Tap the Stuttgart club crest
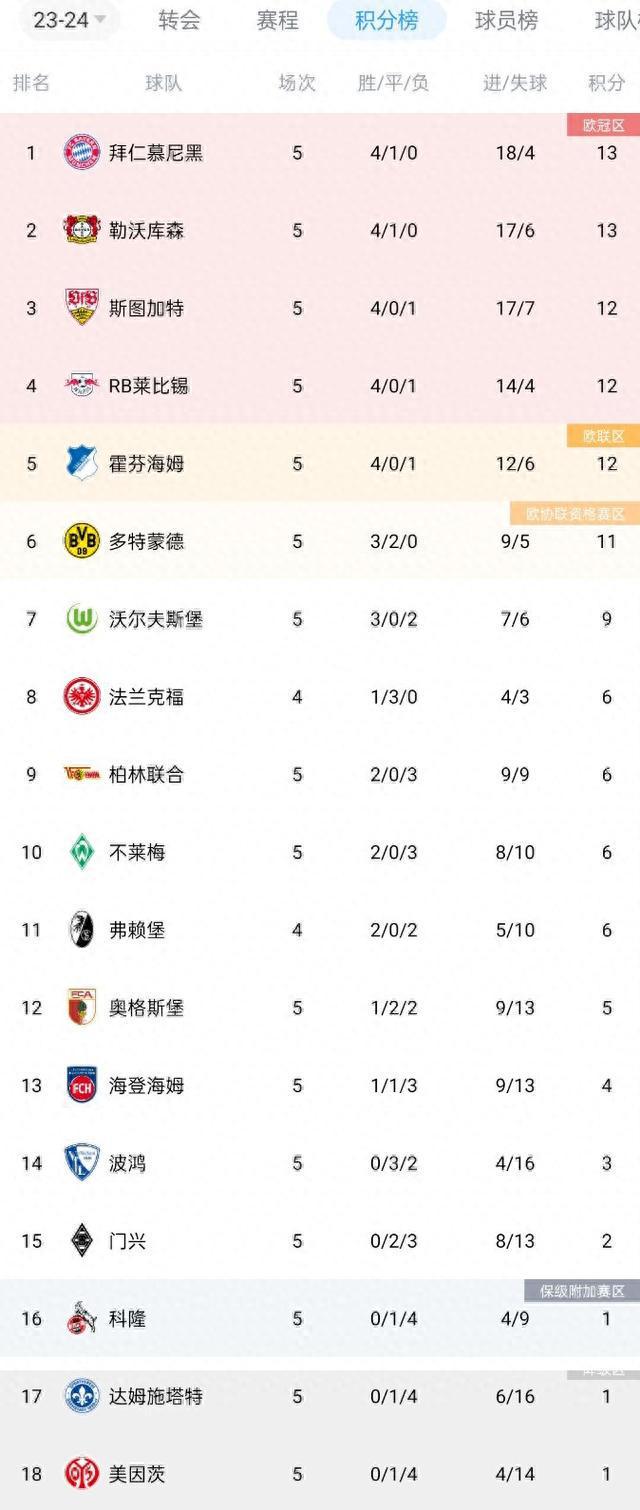Viewport: 640px width, 1510px height. (x=82, y=308)
